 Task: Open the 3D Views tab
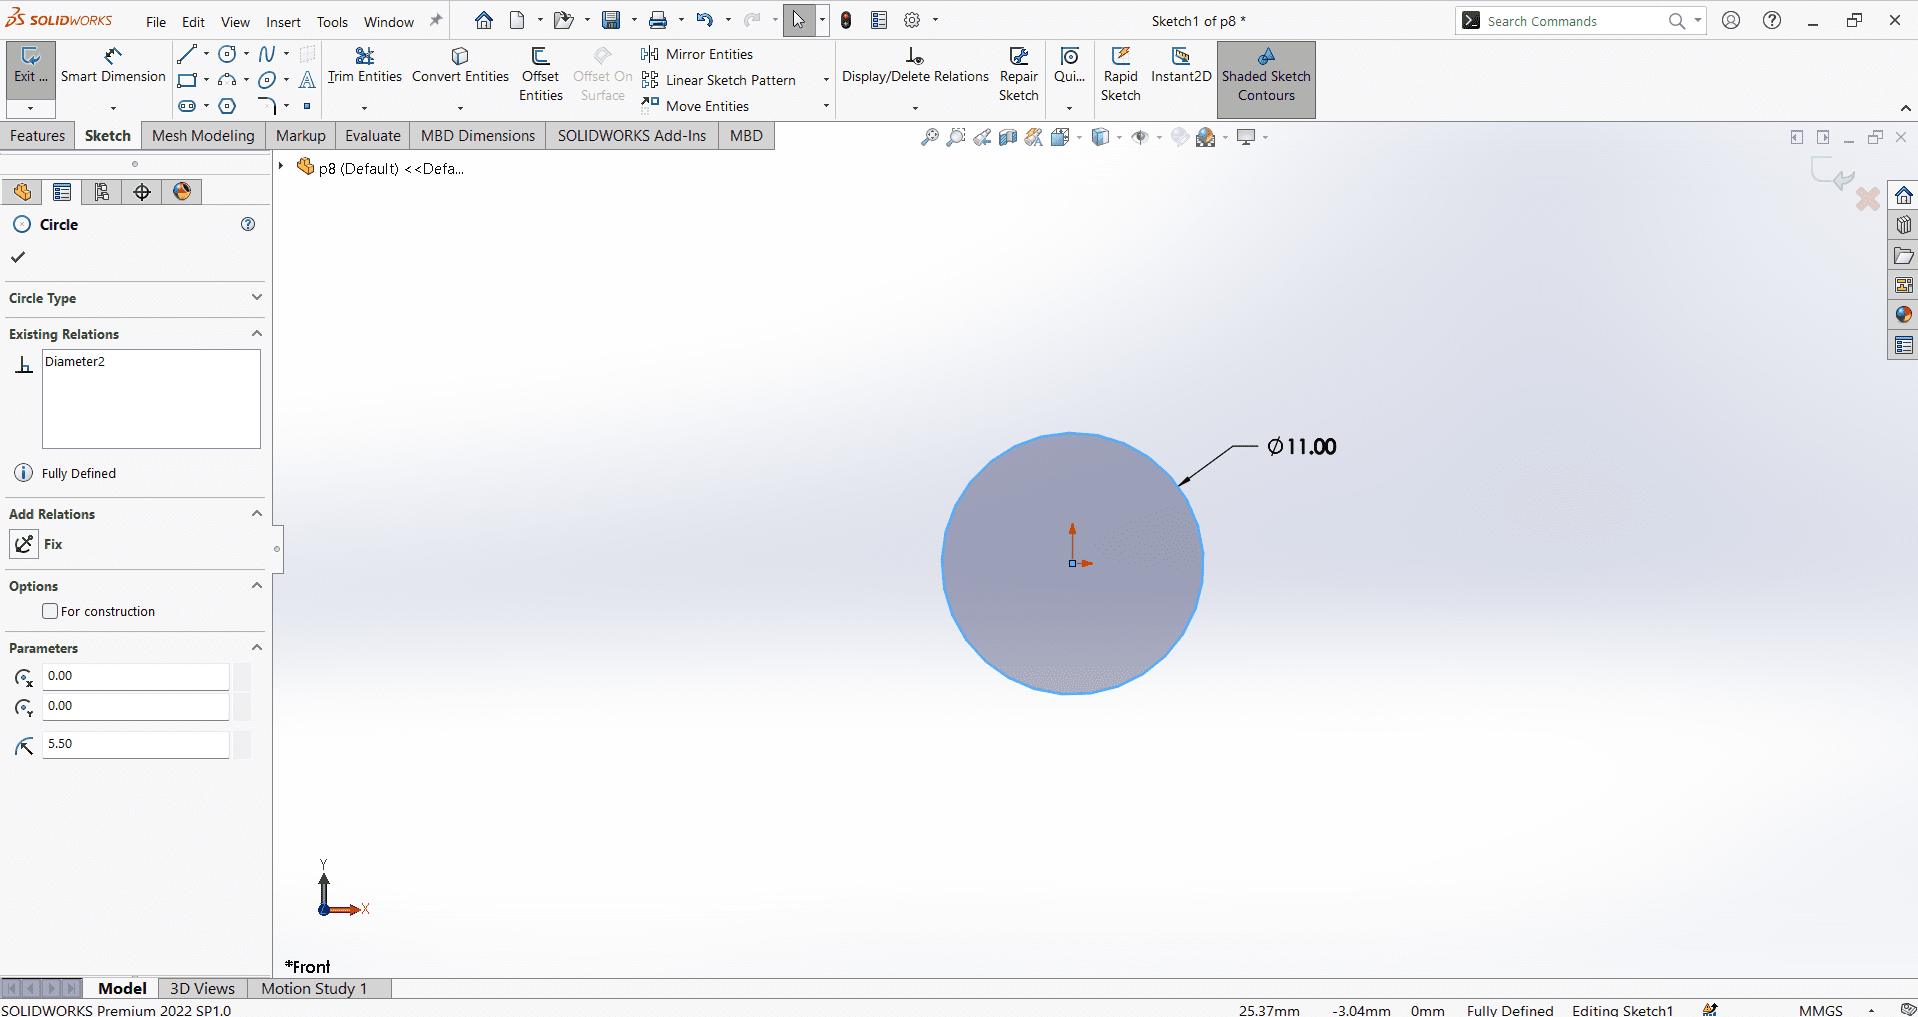pos(202,988)
